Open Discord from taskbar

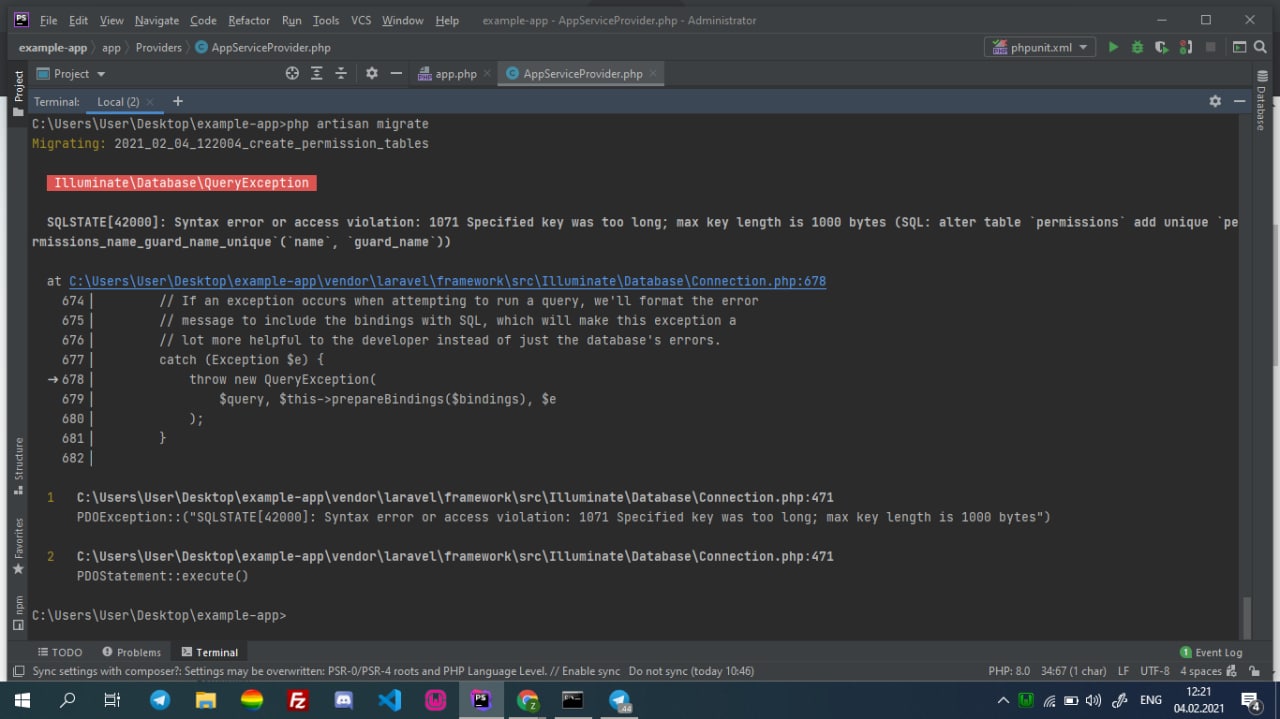point(343,700)
